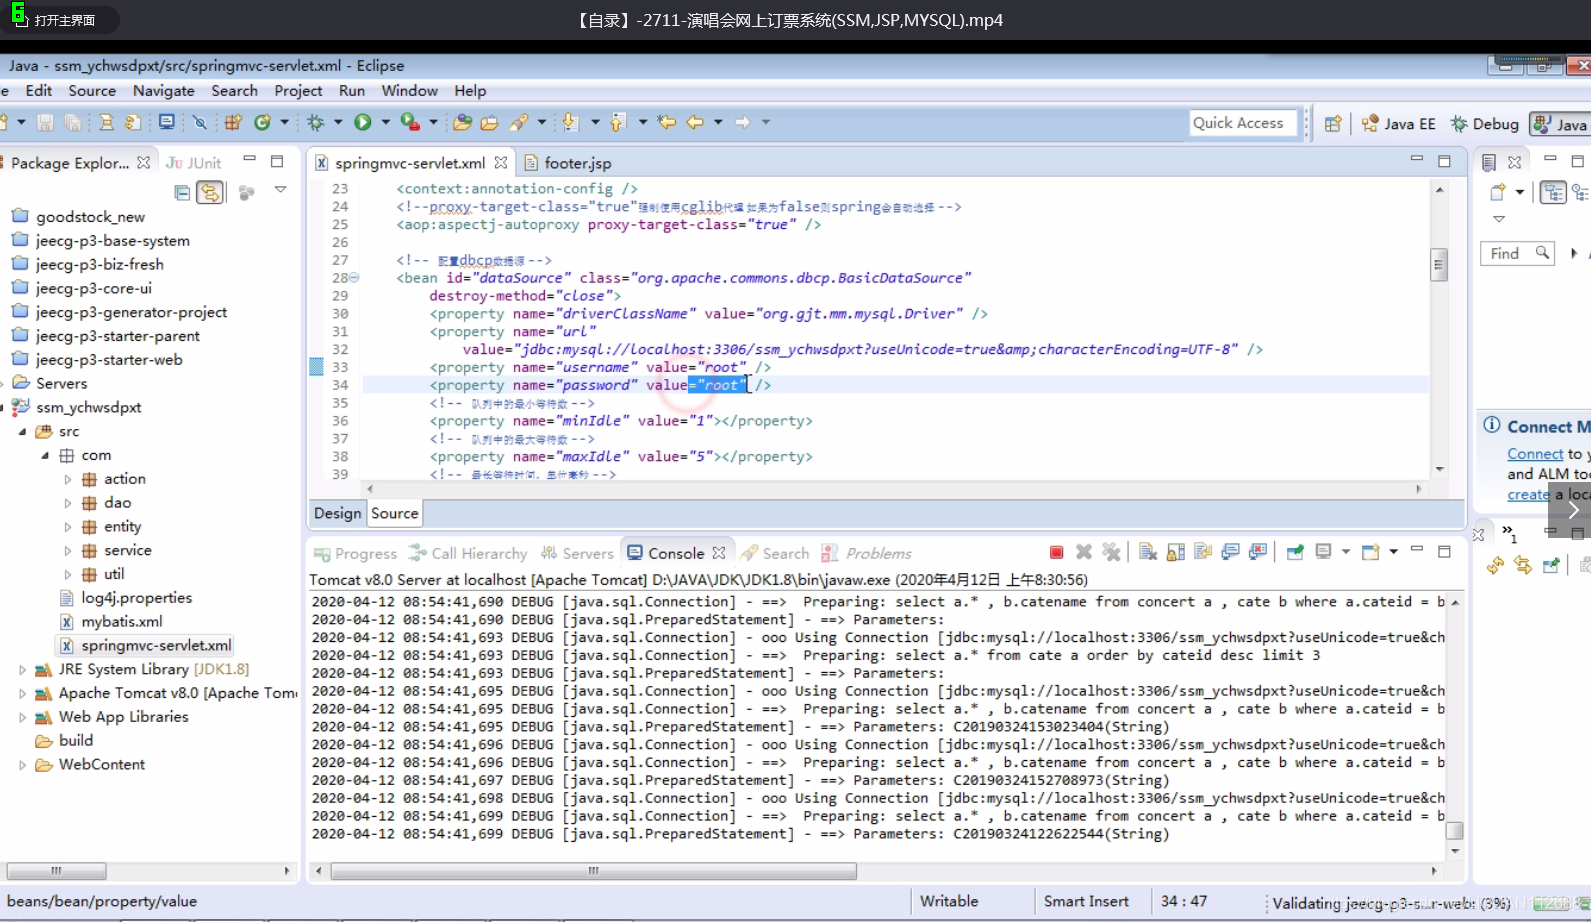
Task: Click the green Run button in toolbar
Action: [363, 122]
